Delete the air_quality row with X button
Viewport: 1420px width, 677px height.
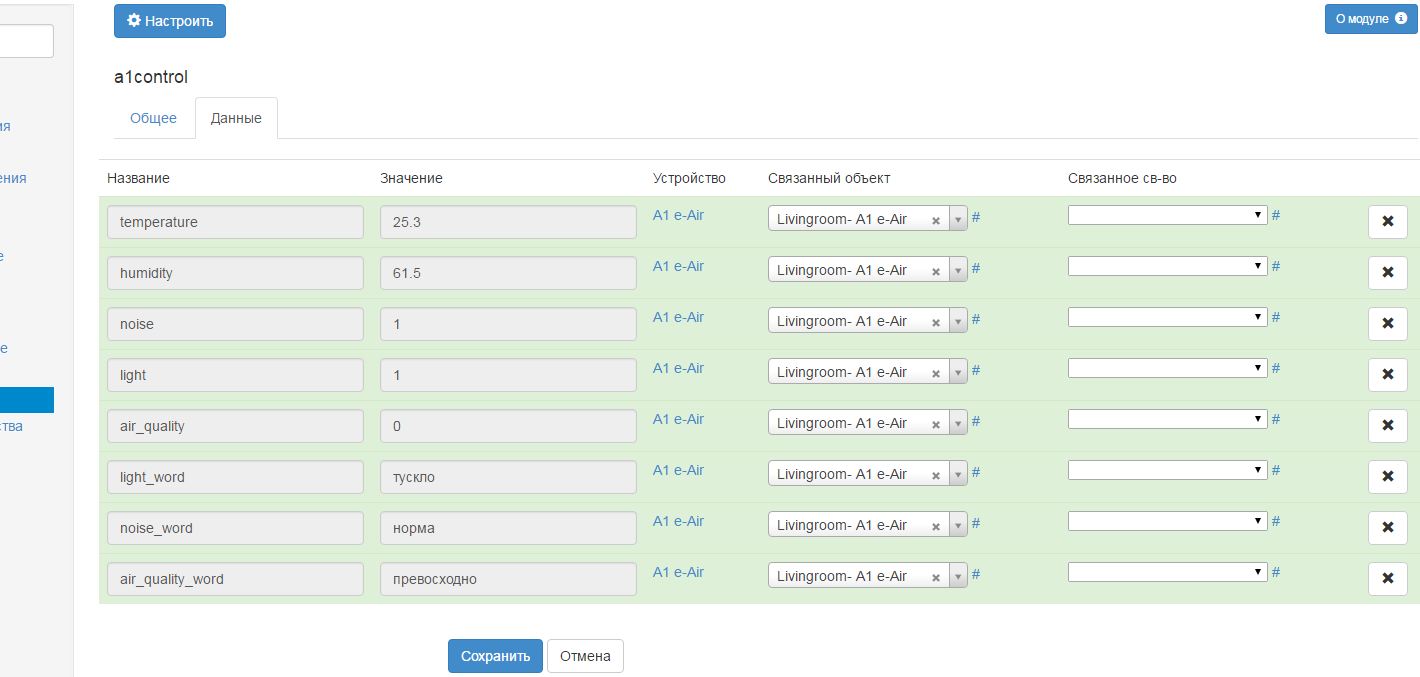(1387, 426)
